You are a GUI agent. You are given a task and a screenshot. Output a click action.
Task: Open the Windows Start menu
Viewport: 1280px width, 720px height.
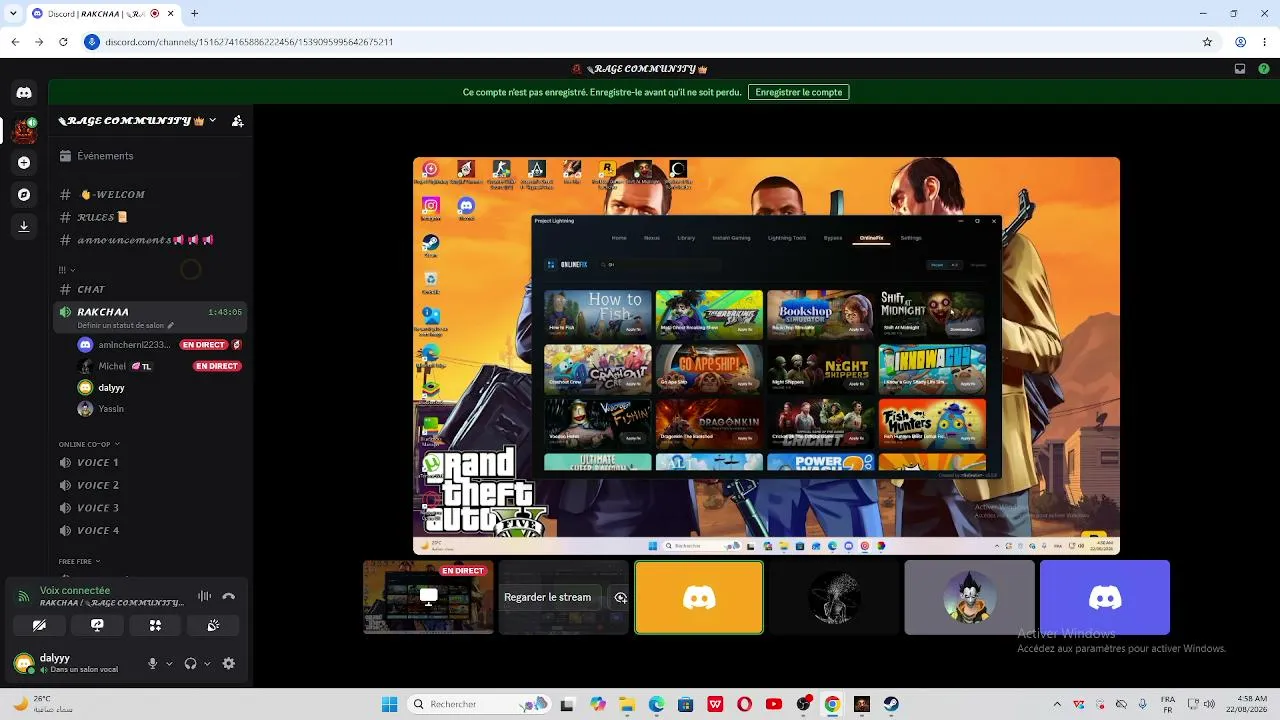pyautogui.click(x=389, y=704)
